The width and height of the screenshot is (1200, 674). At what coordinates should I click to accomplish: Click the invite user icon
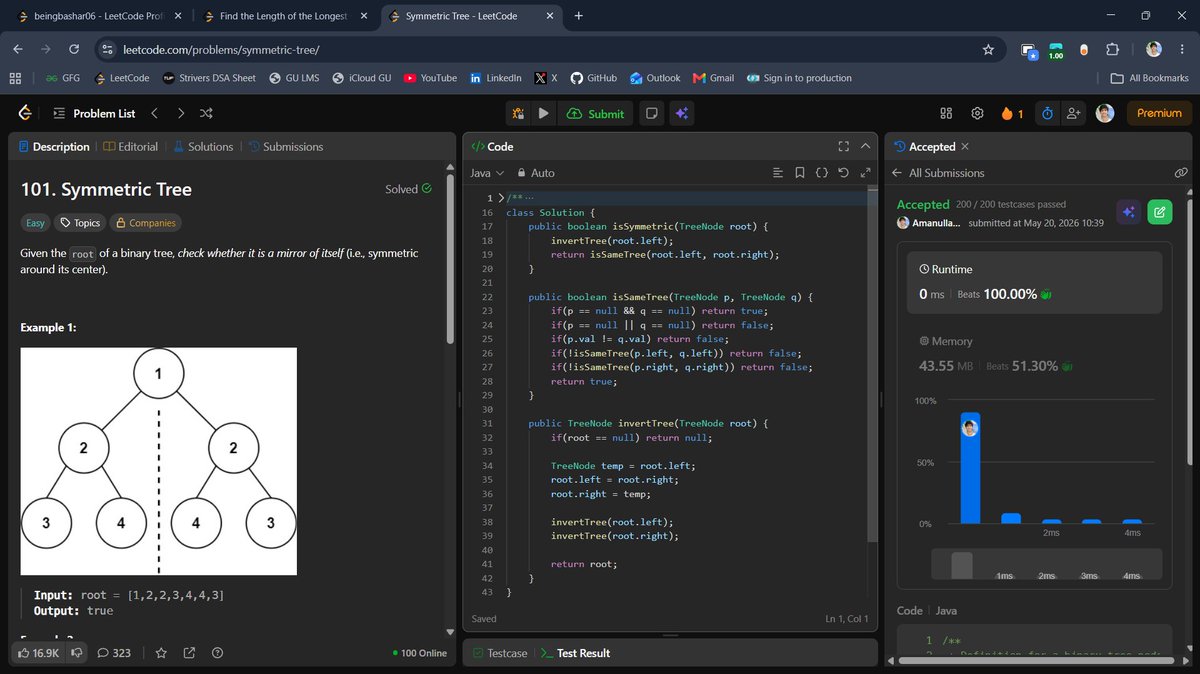pyautogui.click(x=1074, y=114)
